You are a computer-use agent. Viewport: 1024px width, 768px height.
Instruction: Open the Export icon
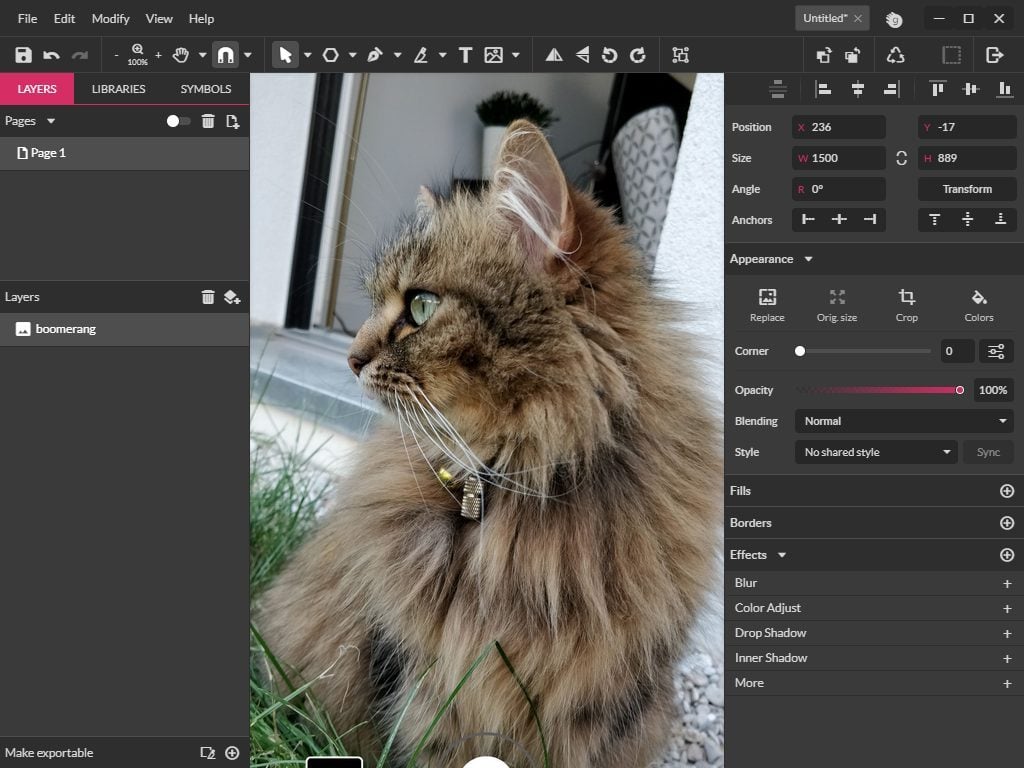click(994, 55)
